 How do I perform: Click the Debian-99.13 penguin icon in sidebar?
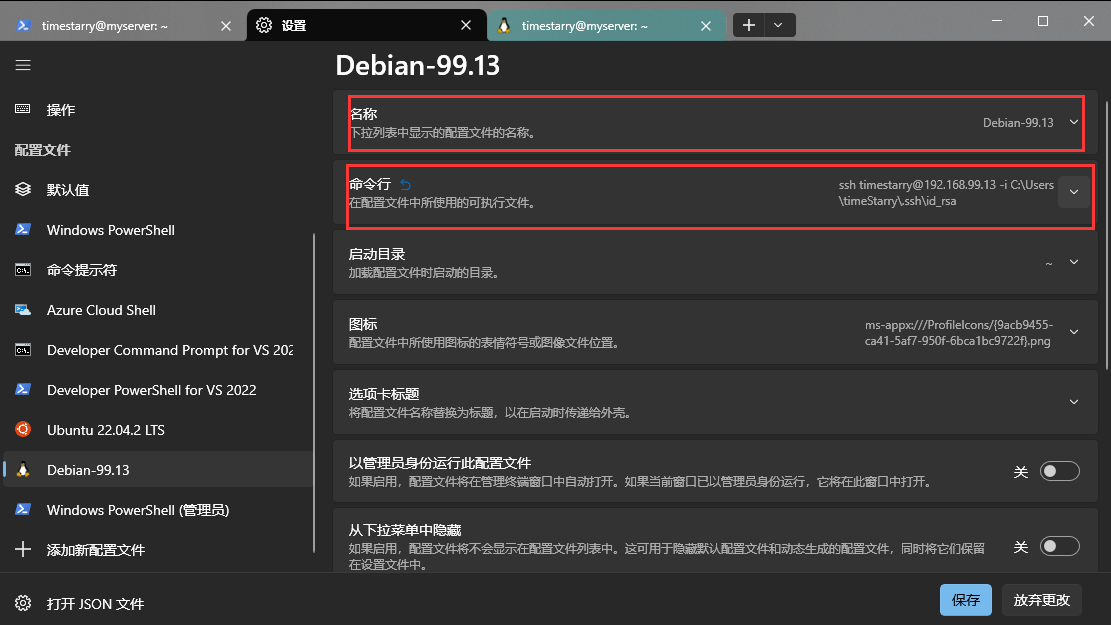23,470
